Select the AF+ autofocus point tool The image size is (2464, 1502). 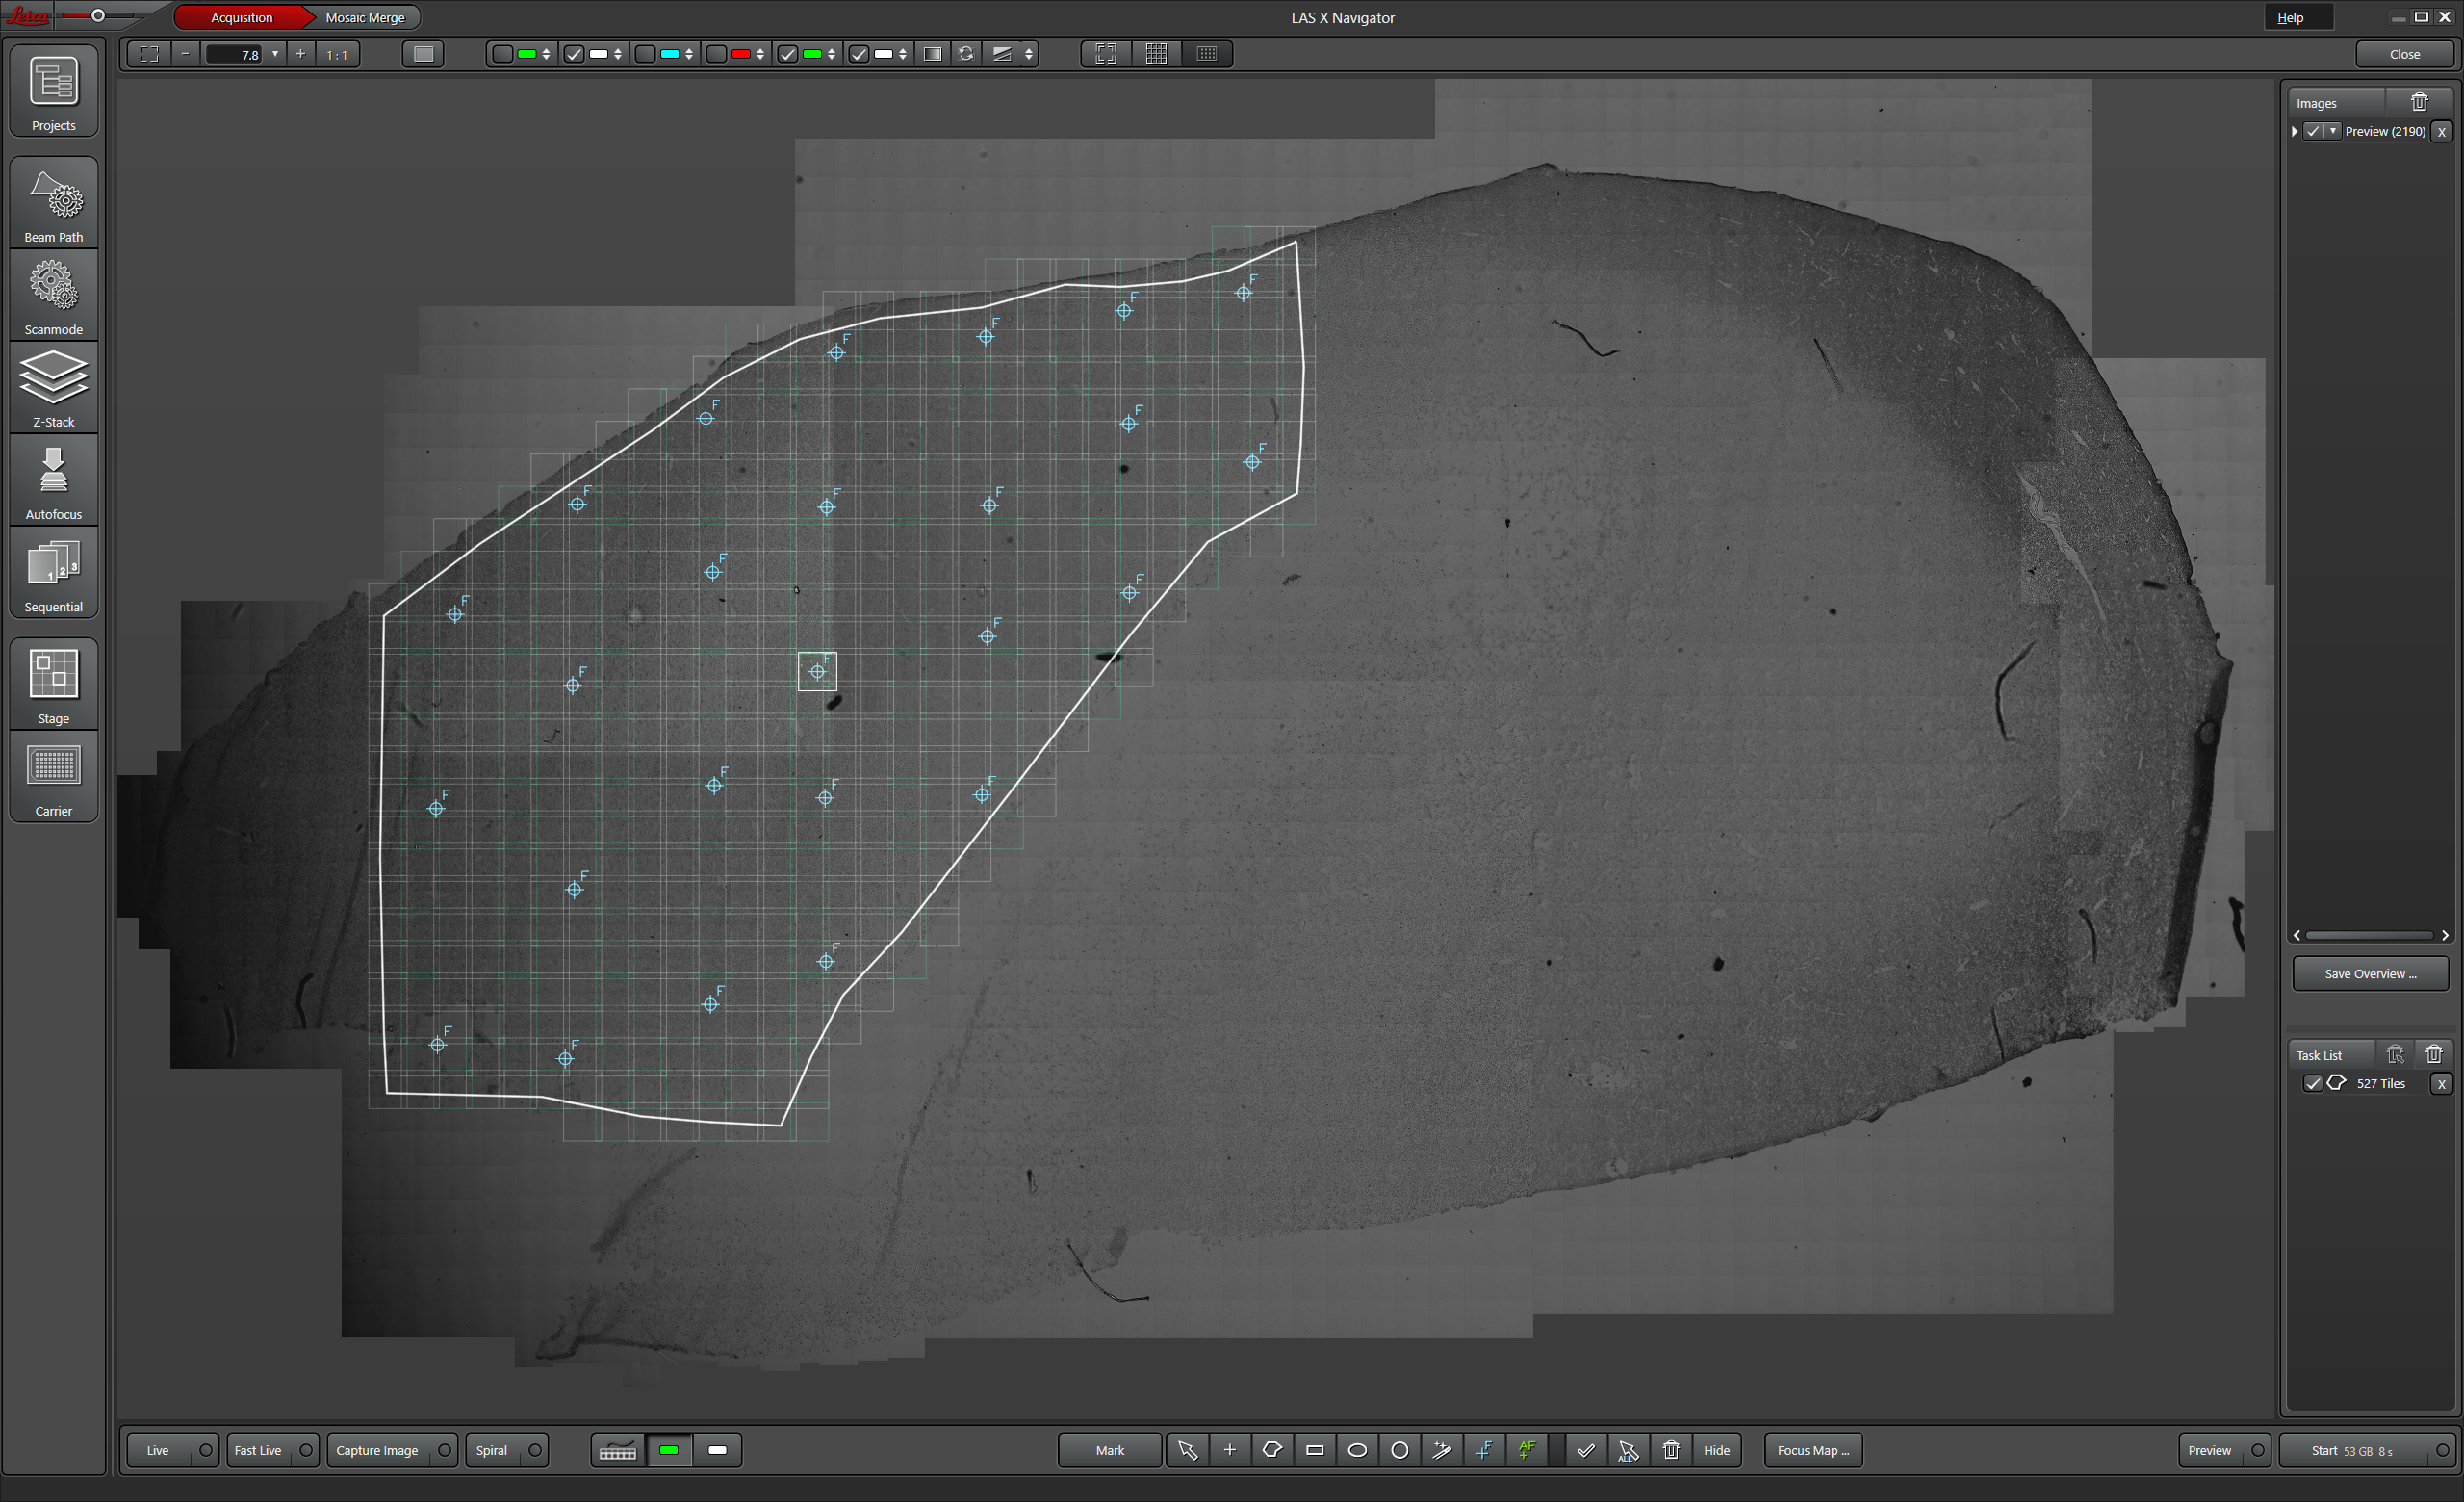coord(1527,1450)
